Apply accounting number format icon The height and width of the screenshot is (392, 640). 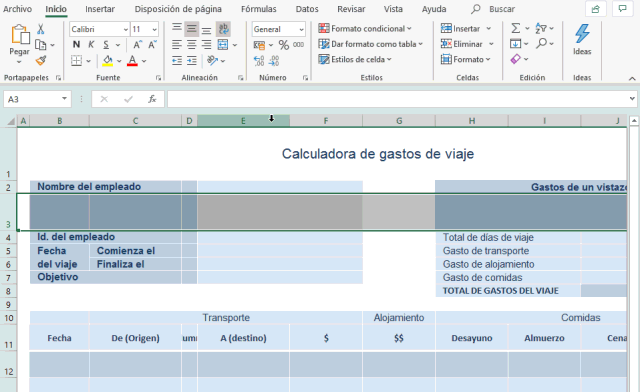pyautogui.click(x=260, y=45)
